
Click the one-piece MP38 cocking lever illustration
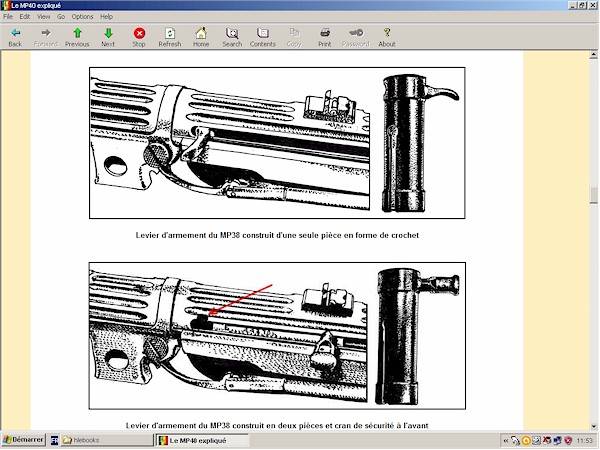pos(277,143)
